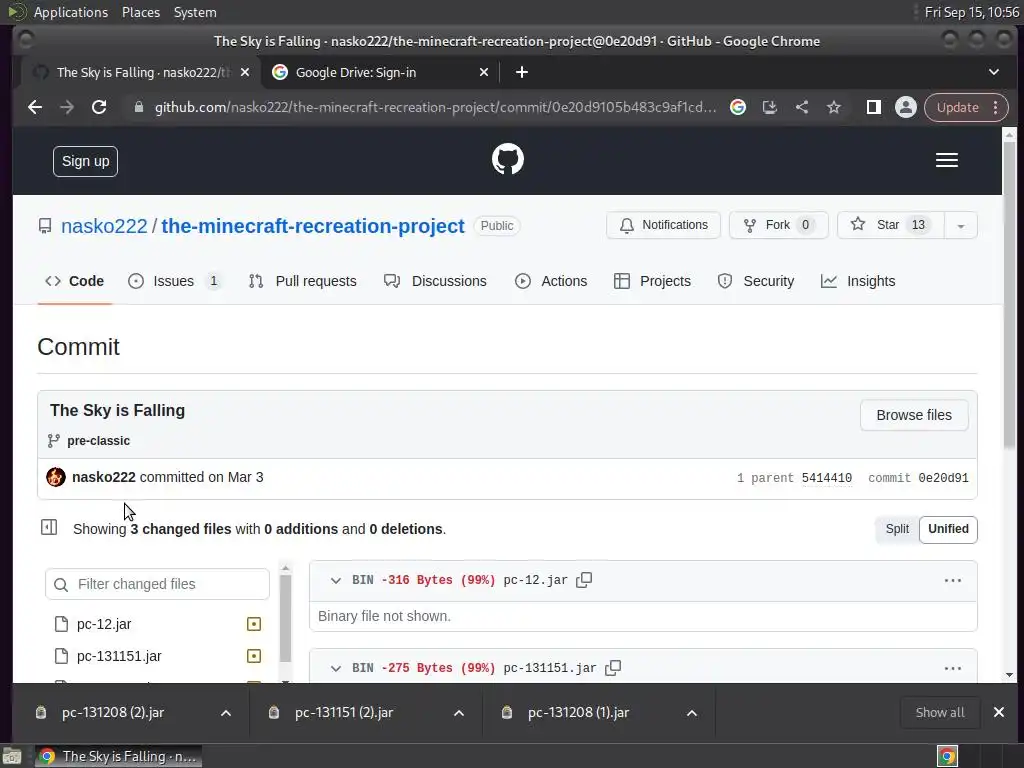Click the Notifications button

click(664, 225)
